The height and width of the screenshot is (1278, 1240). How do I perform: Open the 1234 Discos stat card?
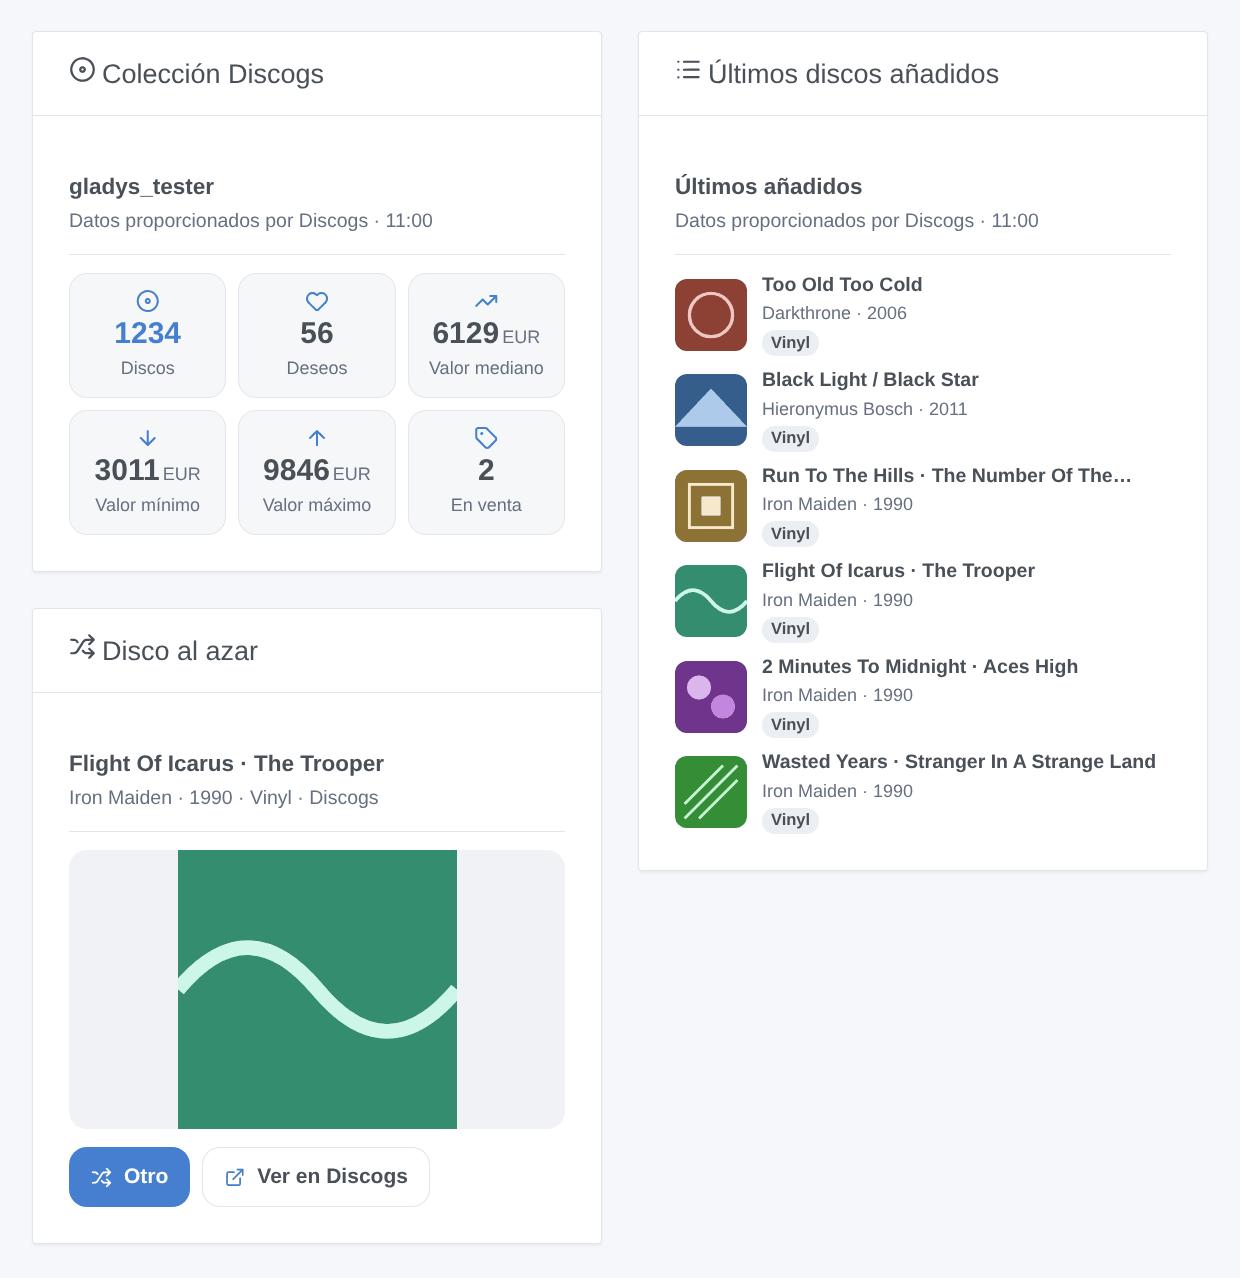click(148, 336)
